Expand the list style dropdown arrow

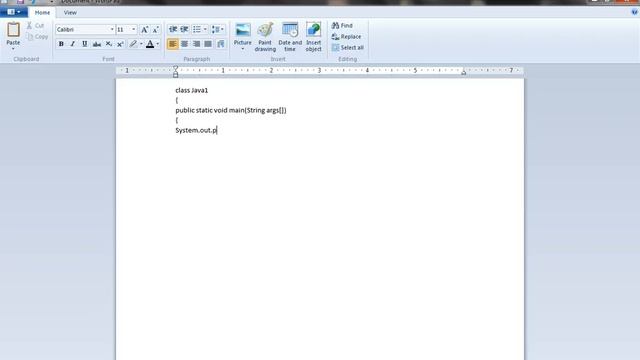[x=205, y=29]
